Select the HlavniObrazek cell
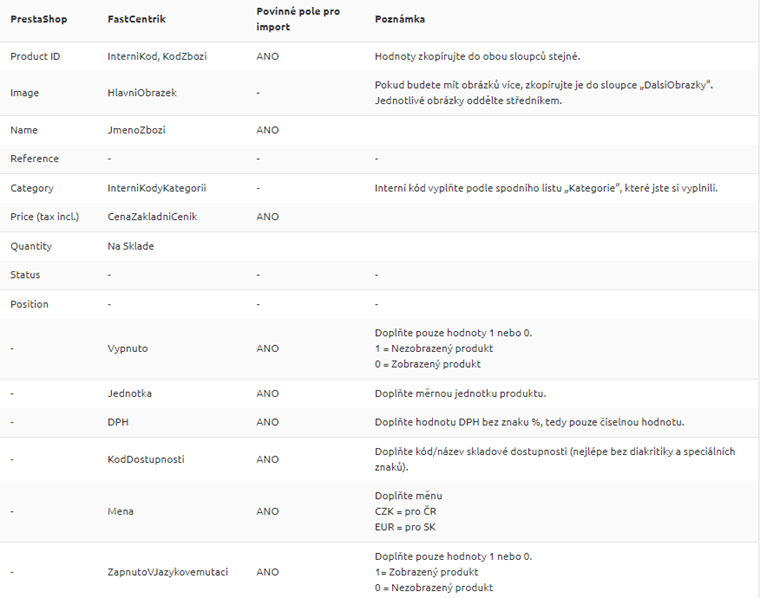This screenshot has height=598, width=760. (x=141, y=93)
